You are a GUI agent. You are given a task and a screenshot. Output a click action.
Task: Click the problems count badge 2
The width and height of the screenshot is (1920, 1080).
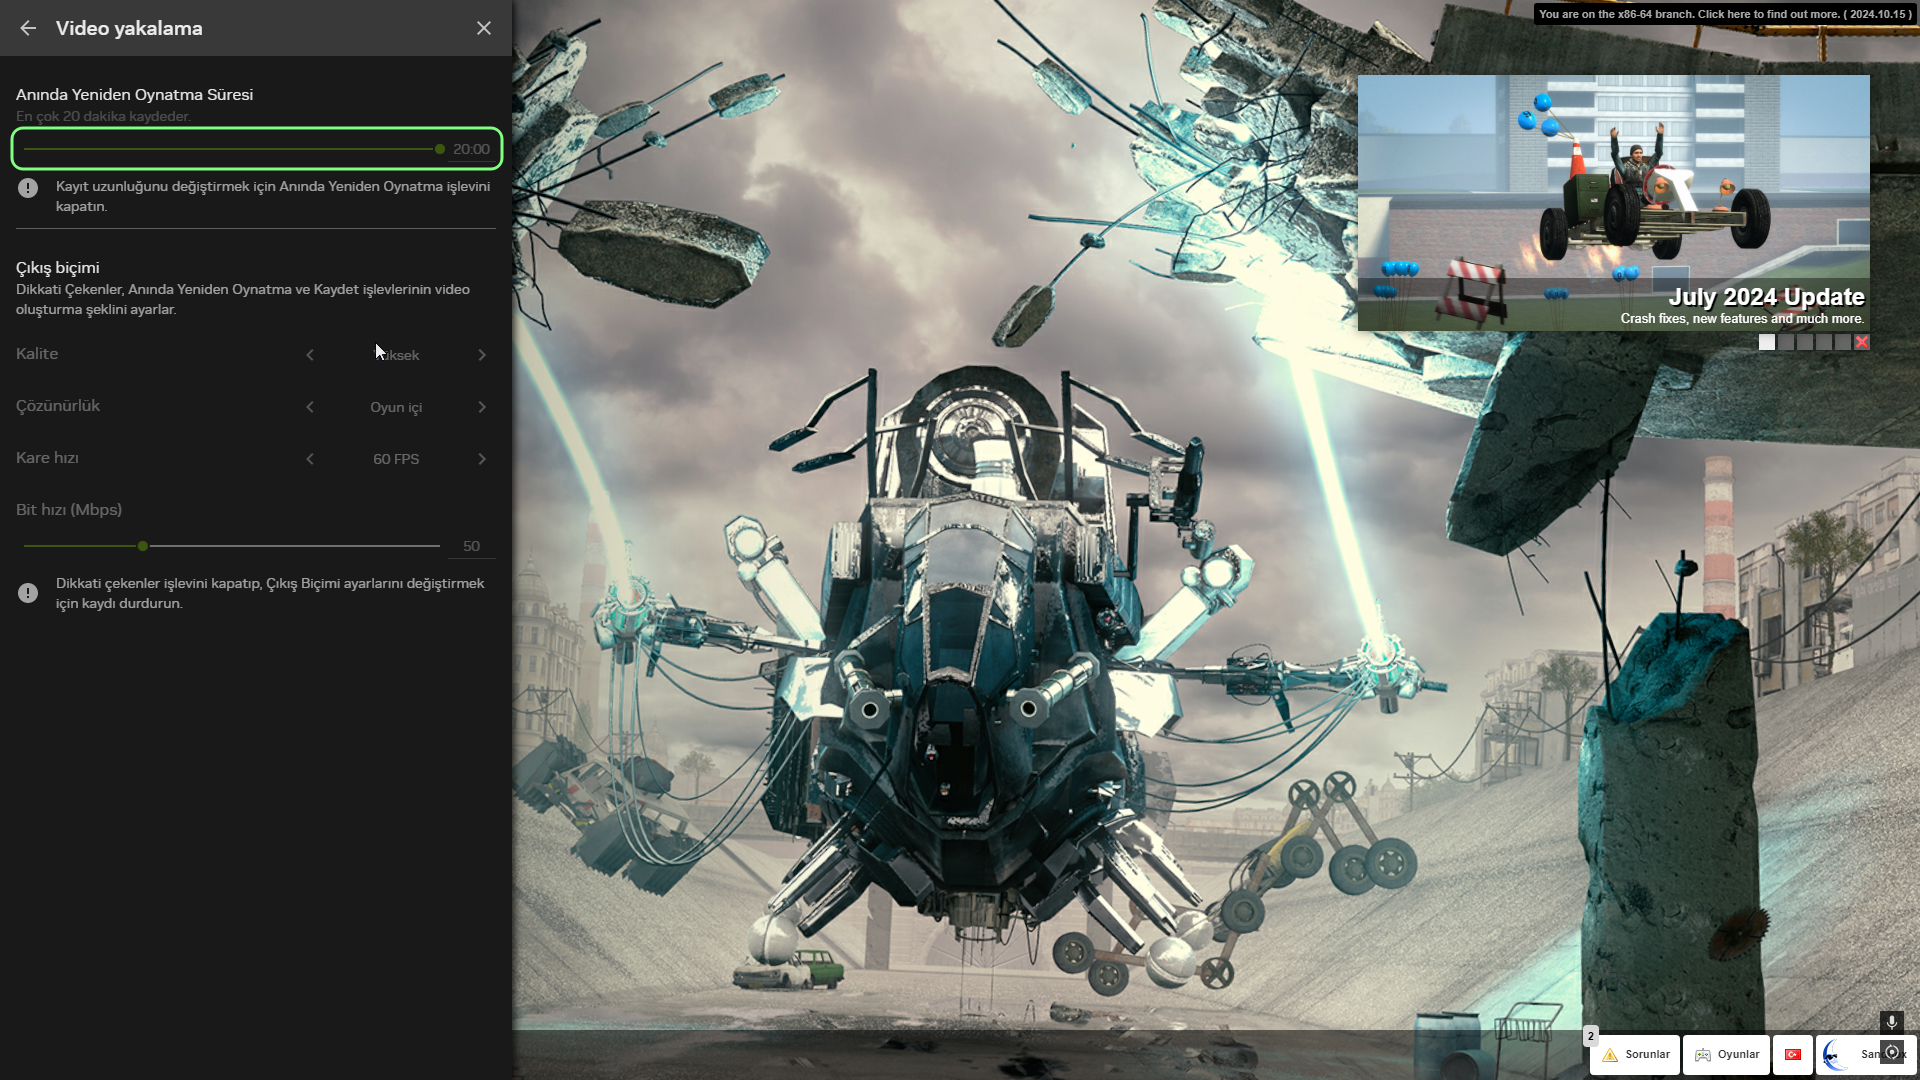[1591, 1036]
